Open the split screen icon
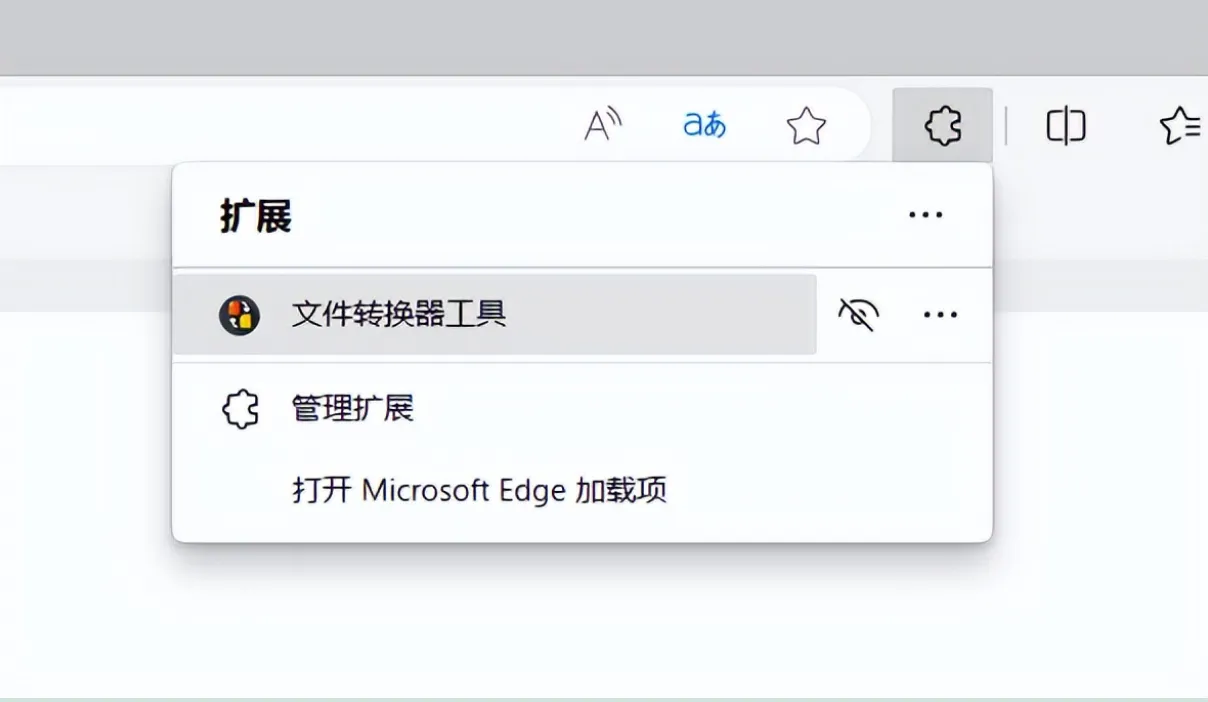The width and height of the screenshot is (1208, 702). pos(1066,126)
